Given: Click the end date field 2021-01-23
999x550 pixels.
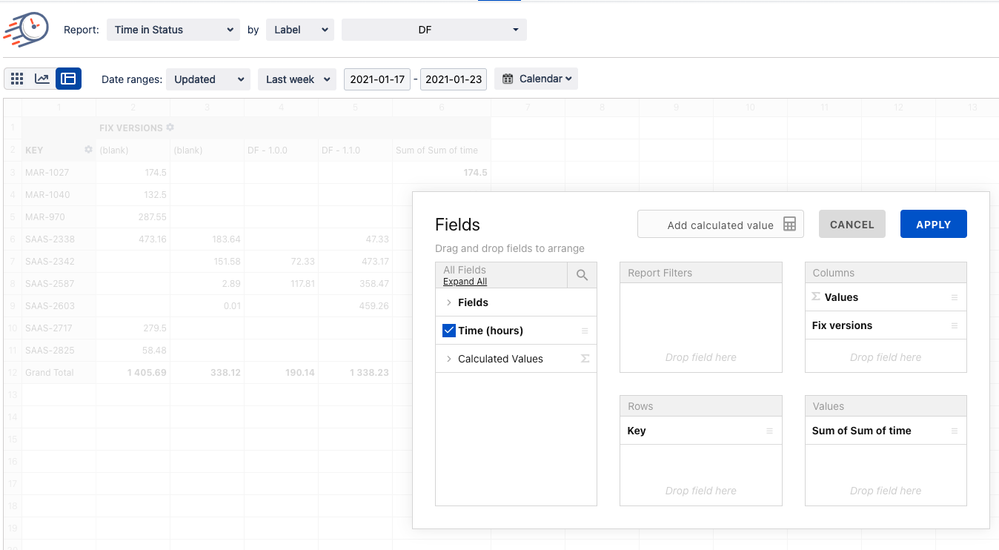Looking at the screenshot, I should 454,79.
